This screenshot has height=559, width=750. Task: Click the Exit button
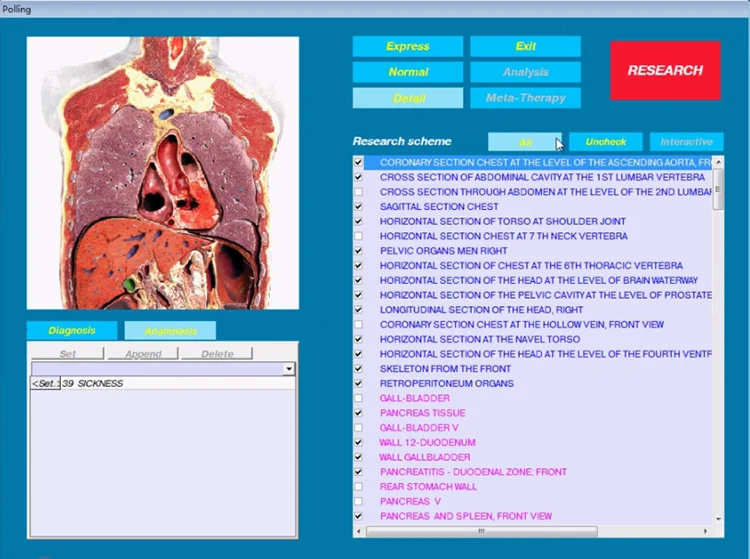pos(526,46)
